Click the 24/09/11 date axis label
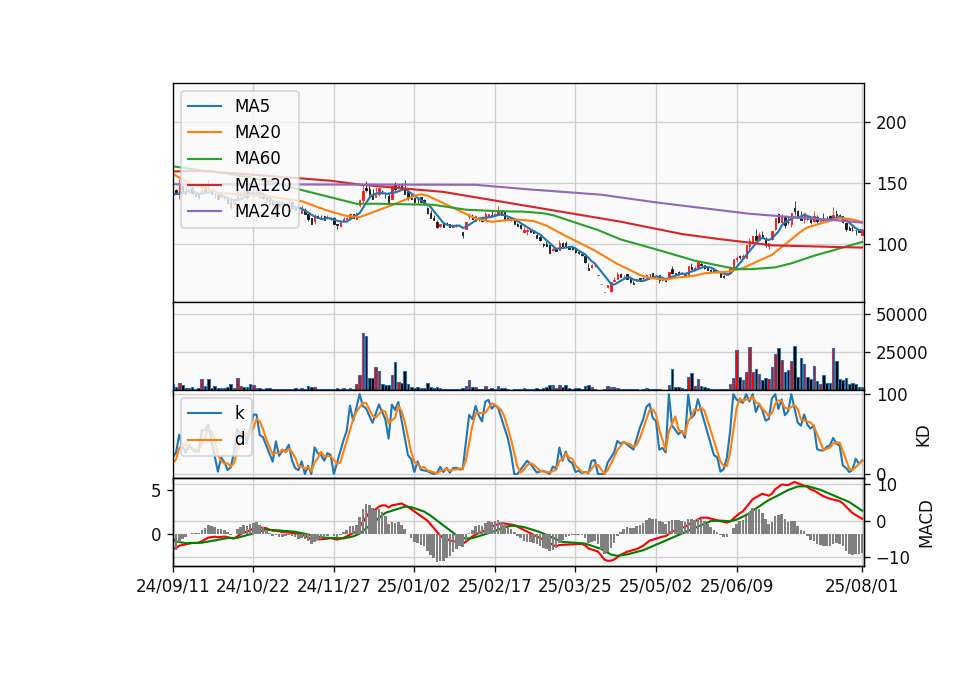Screen dimensions: 960x690 [173, 586]
